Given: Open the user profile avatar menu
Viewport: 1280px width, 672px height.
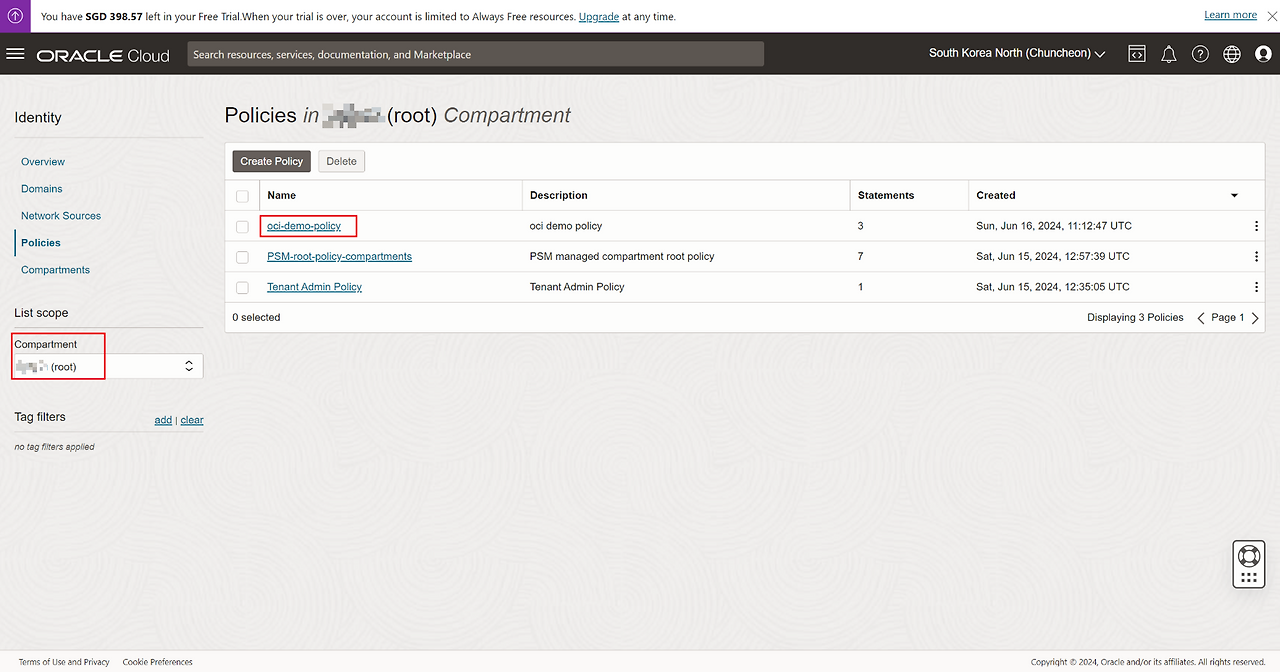Looking at the screenshot, I should point(1263,54).
